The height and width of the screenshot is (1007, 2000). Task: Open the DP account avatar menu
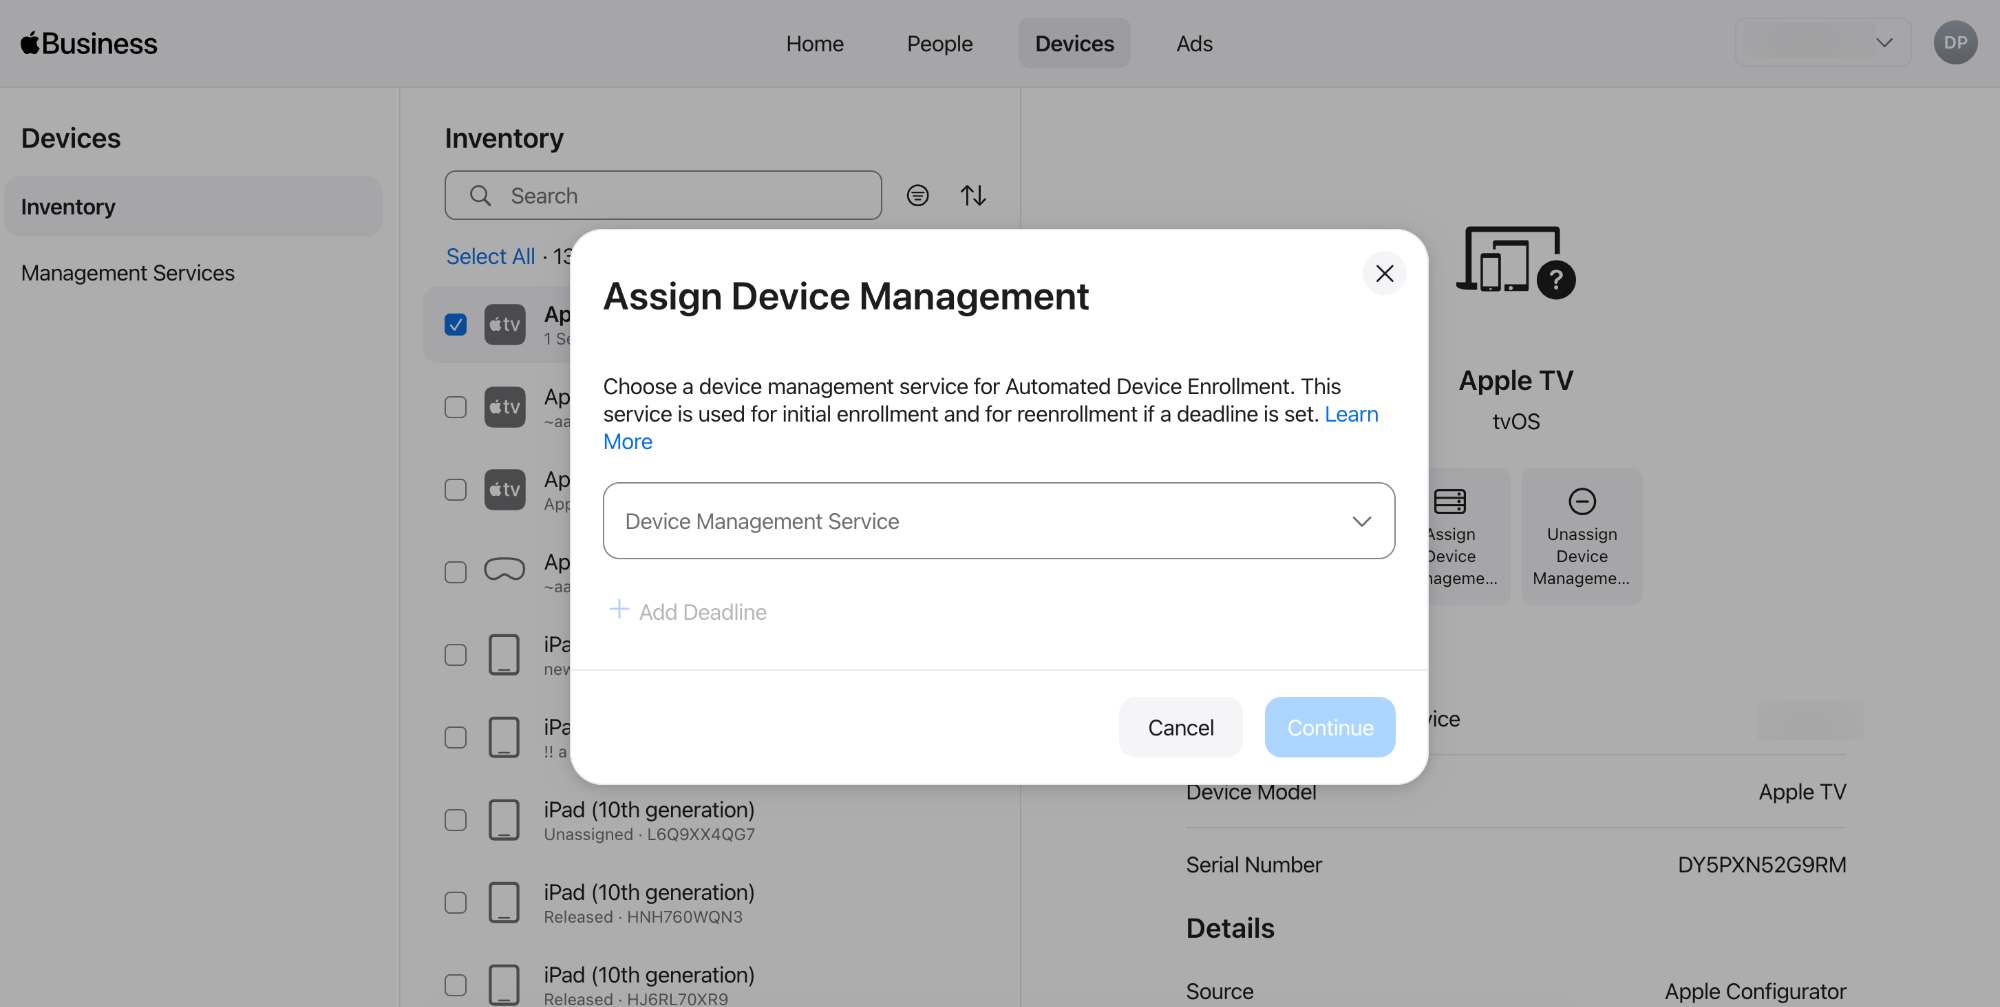point(1955,43)
